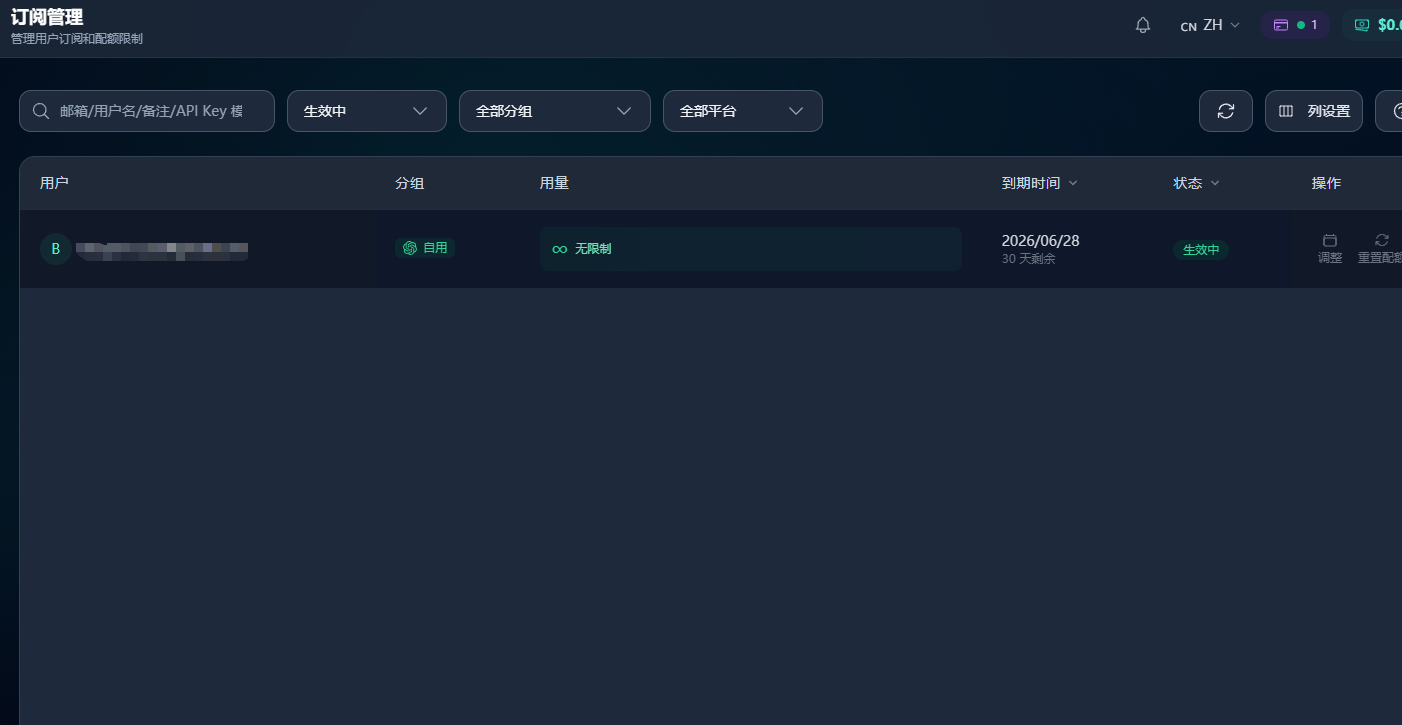Expand the 生效中 status filter dropdown
This screenshot has height=725, width=1402.
coord(367,111)
